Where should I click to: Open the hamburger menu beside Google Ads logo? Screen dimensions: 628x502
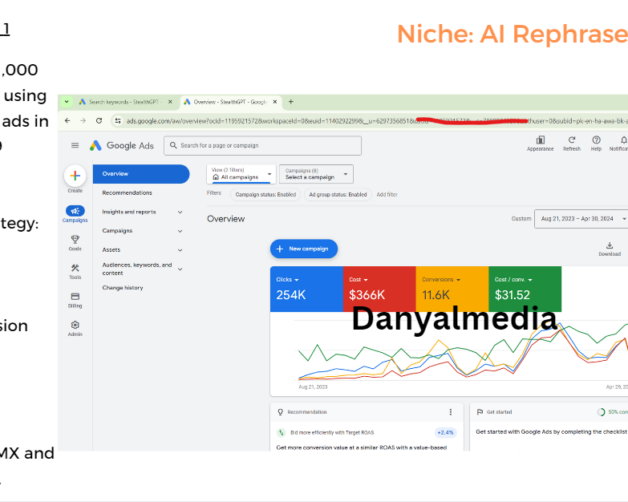point(75,146)
